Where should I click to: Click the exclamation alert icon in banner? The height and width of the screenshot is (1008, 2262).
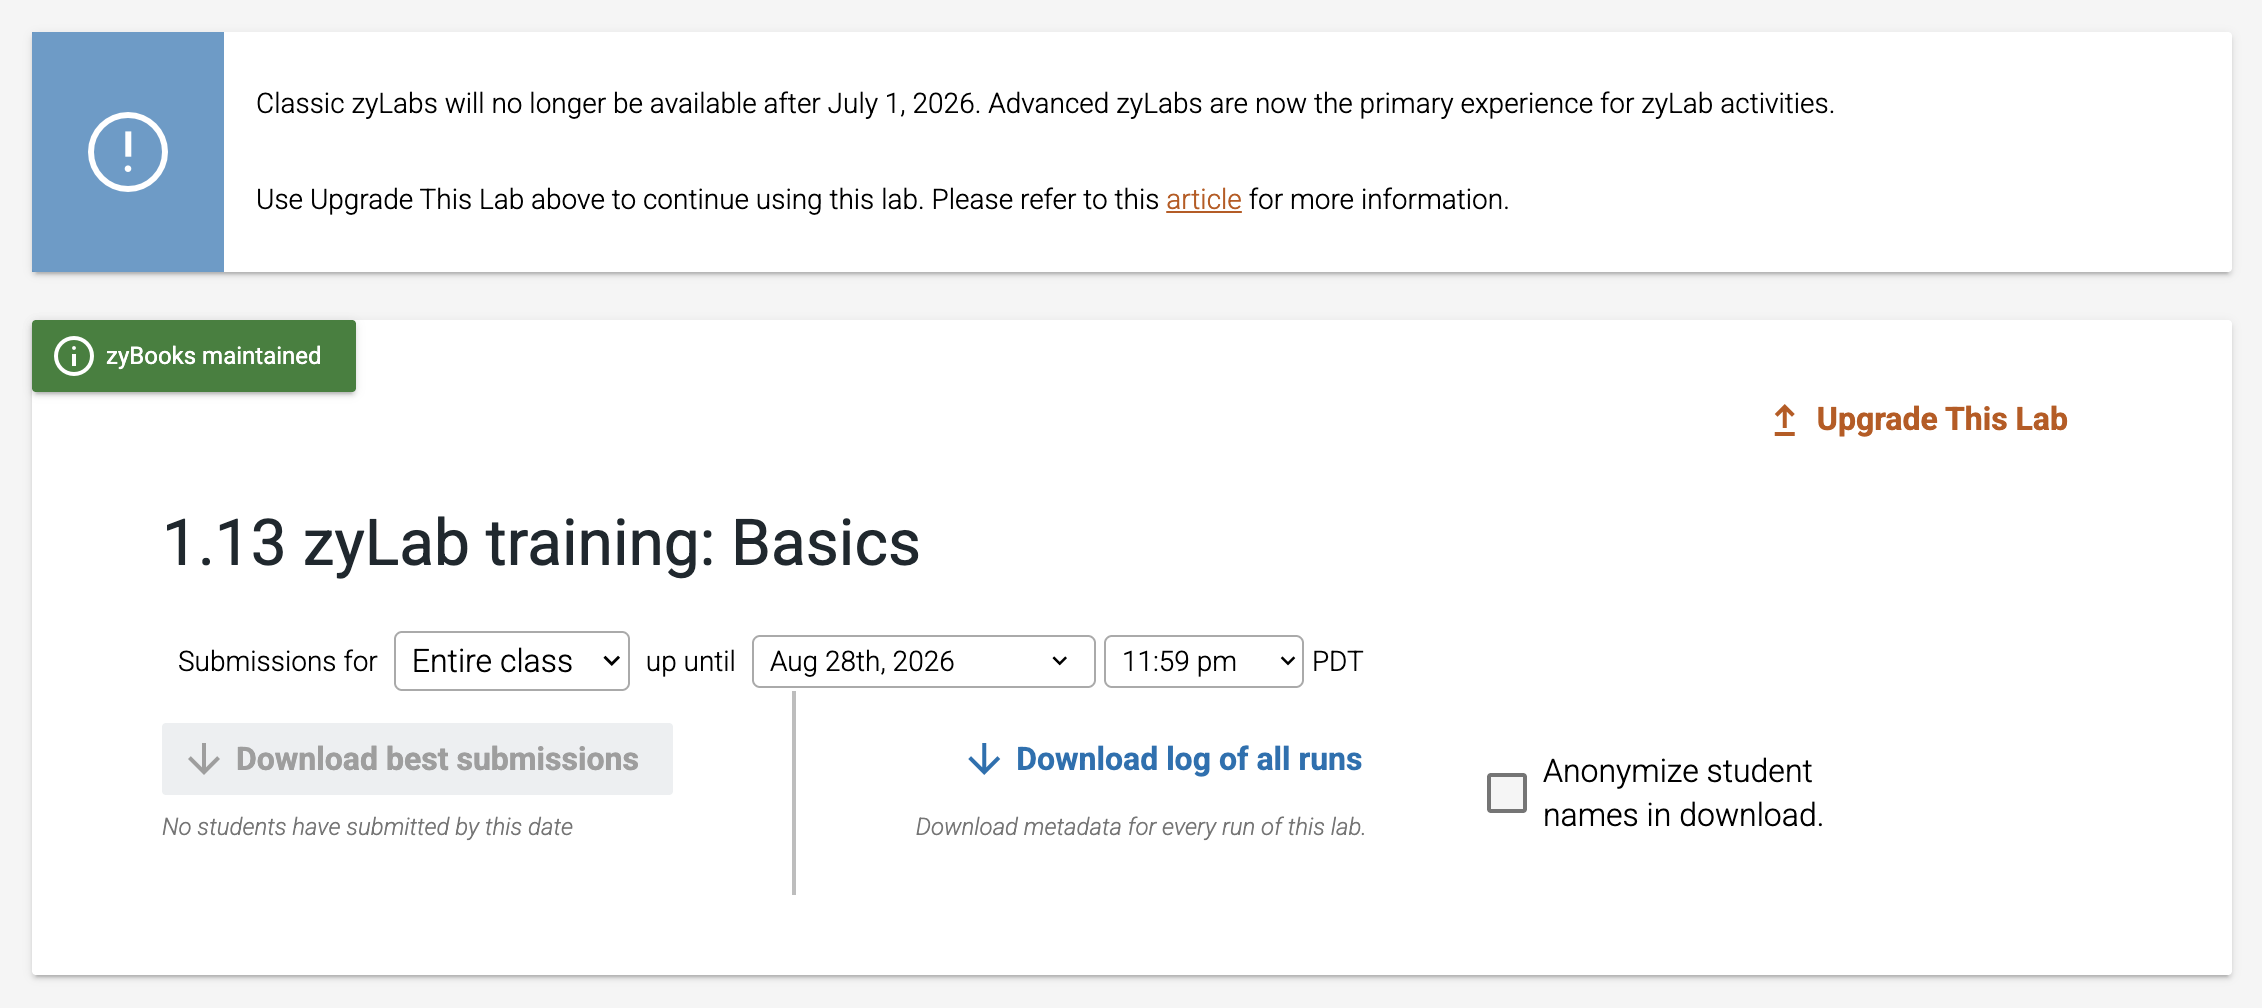127,152
